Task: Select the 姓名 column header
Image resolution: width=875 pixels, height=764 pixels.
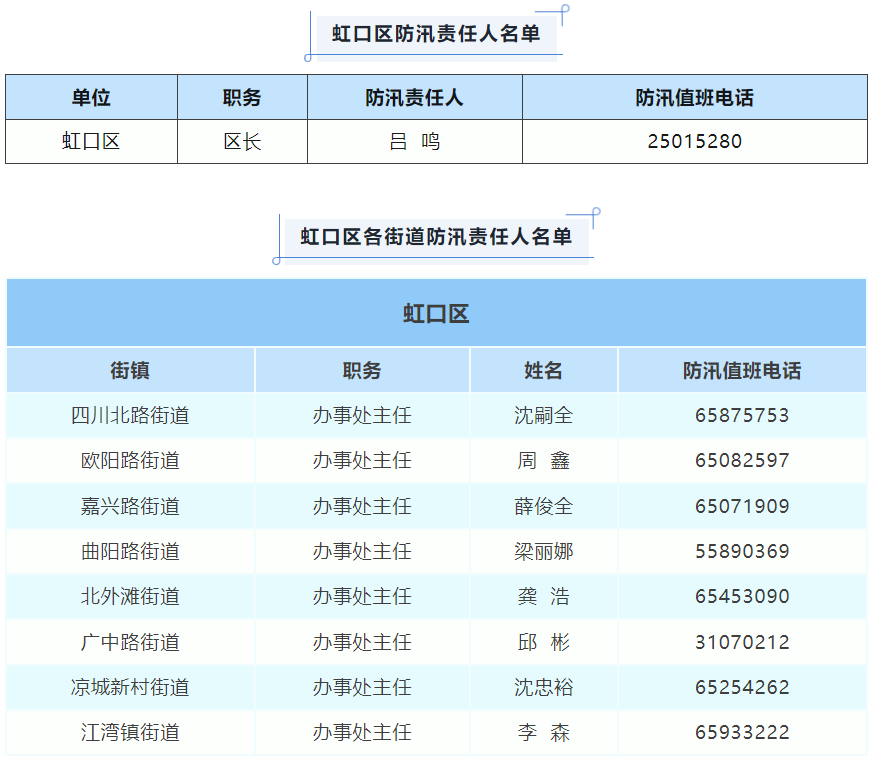Action: [x=543, y=371]
